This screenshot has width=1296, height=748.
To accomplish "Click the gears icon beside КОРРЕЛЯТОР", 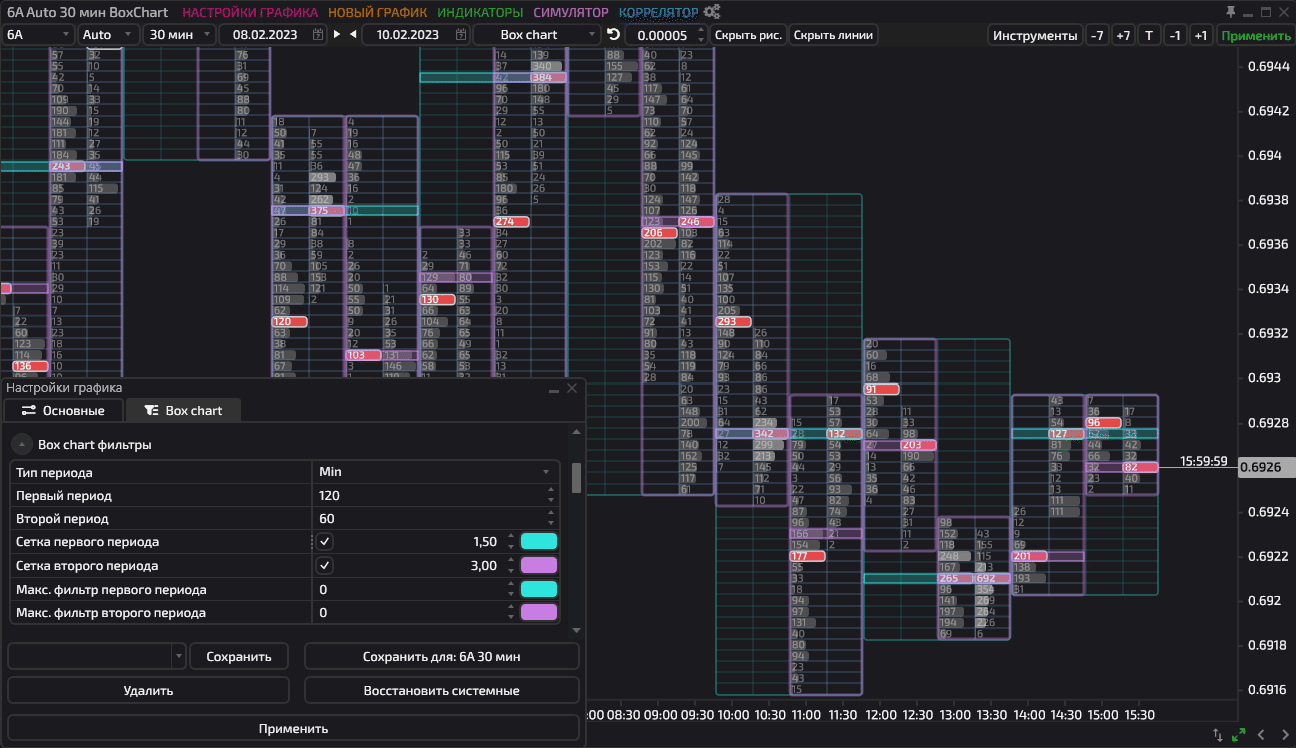I will click(x=712, y=12).
